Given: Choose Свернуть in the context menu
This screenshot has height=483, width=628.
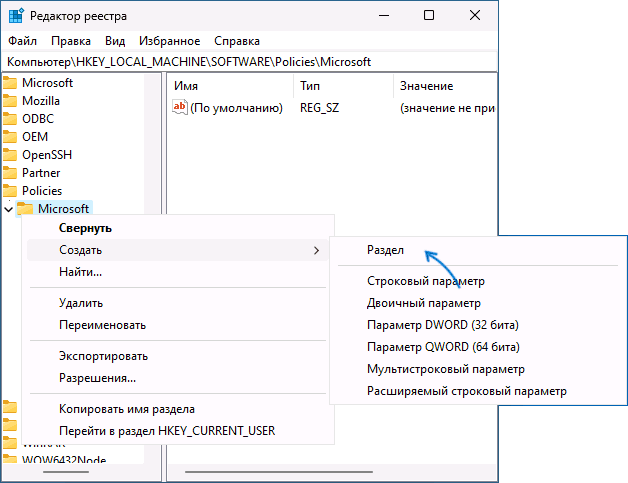Looking at the screenshot, I should pyautogui.click(x=178, y=228).
